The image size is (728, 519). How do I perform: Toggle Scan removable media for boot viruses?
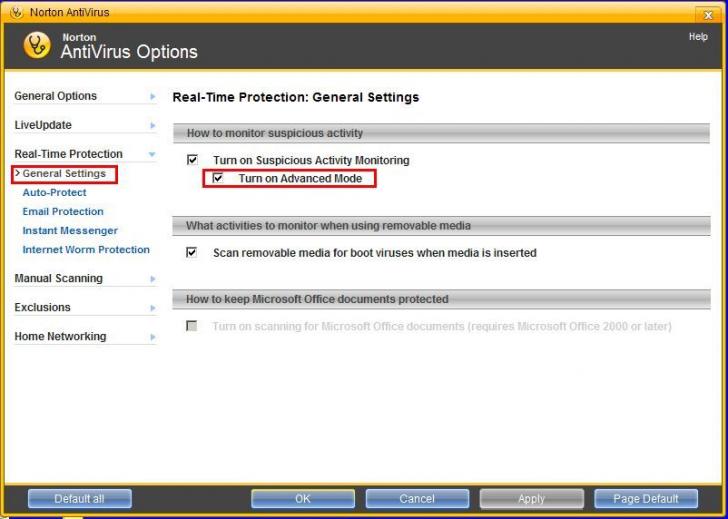192,253
